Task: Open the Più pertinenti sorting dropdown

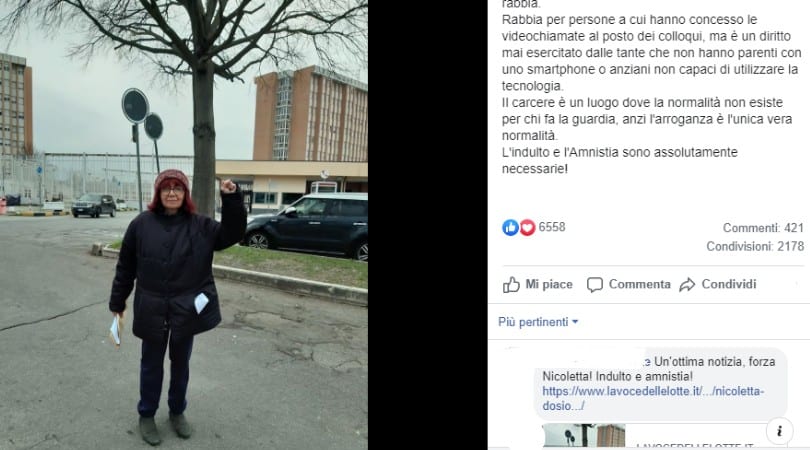Action: coord(538,322)
